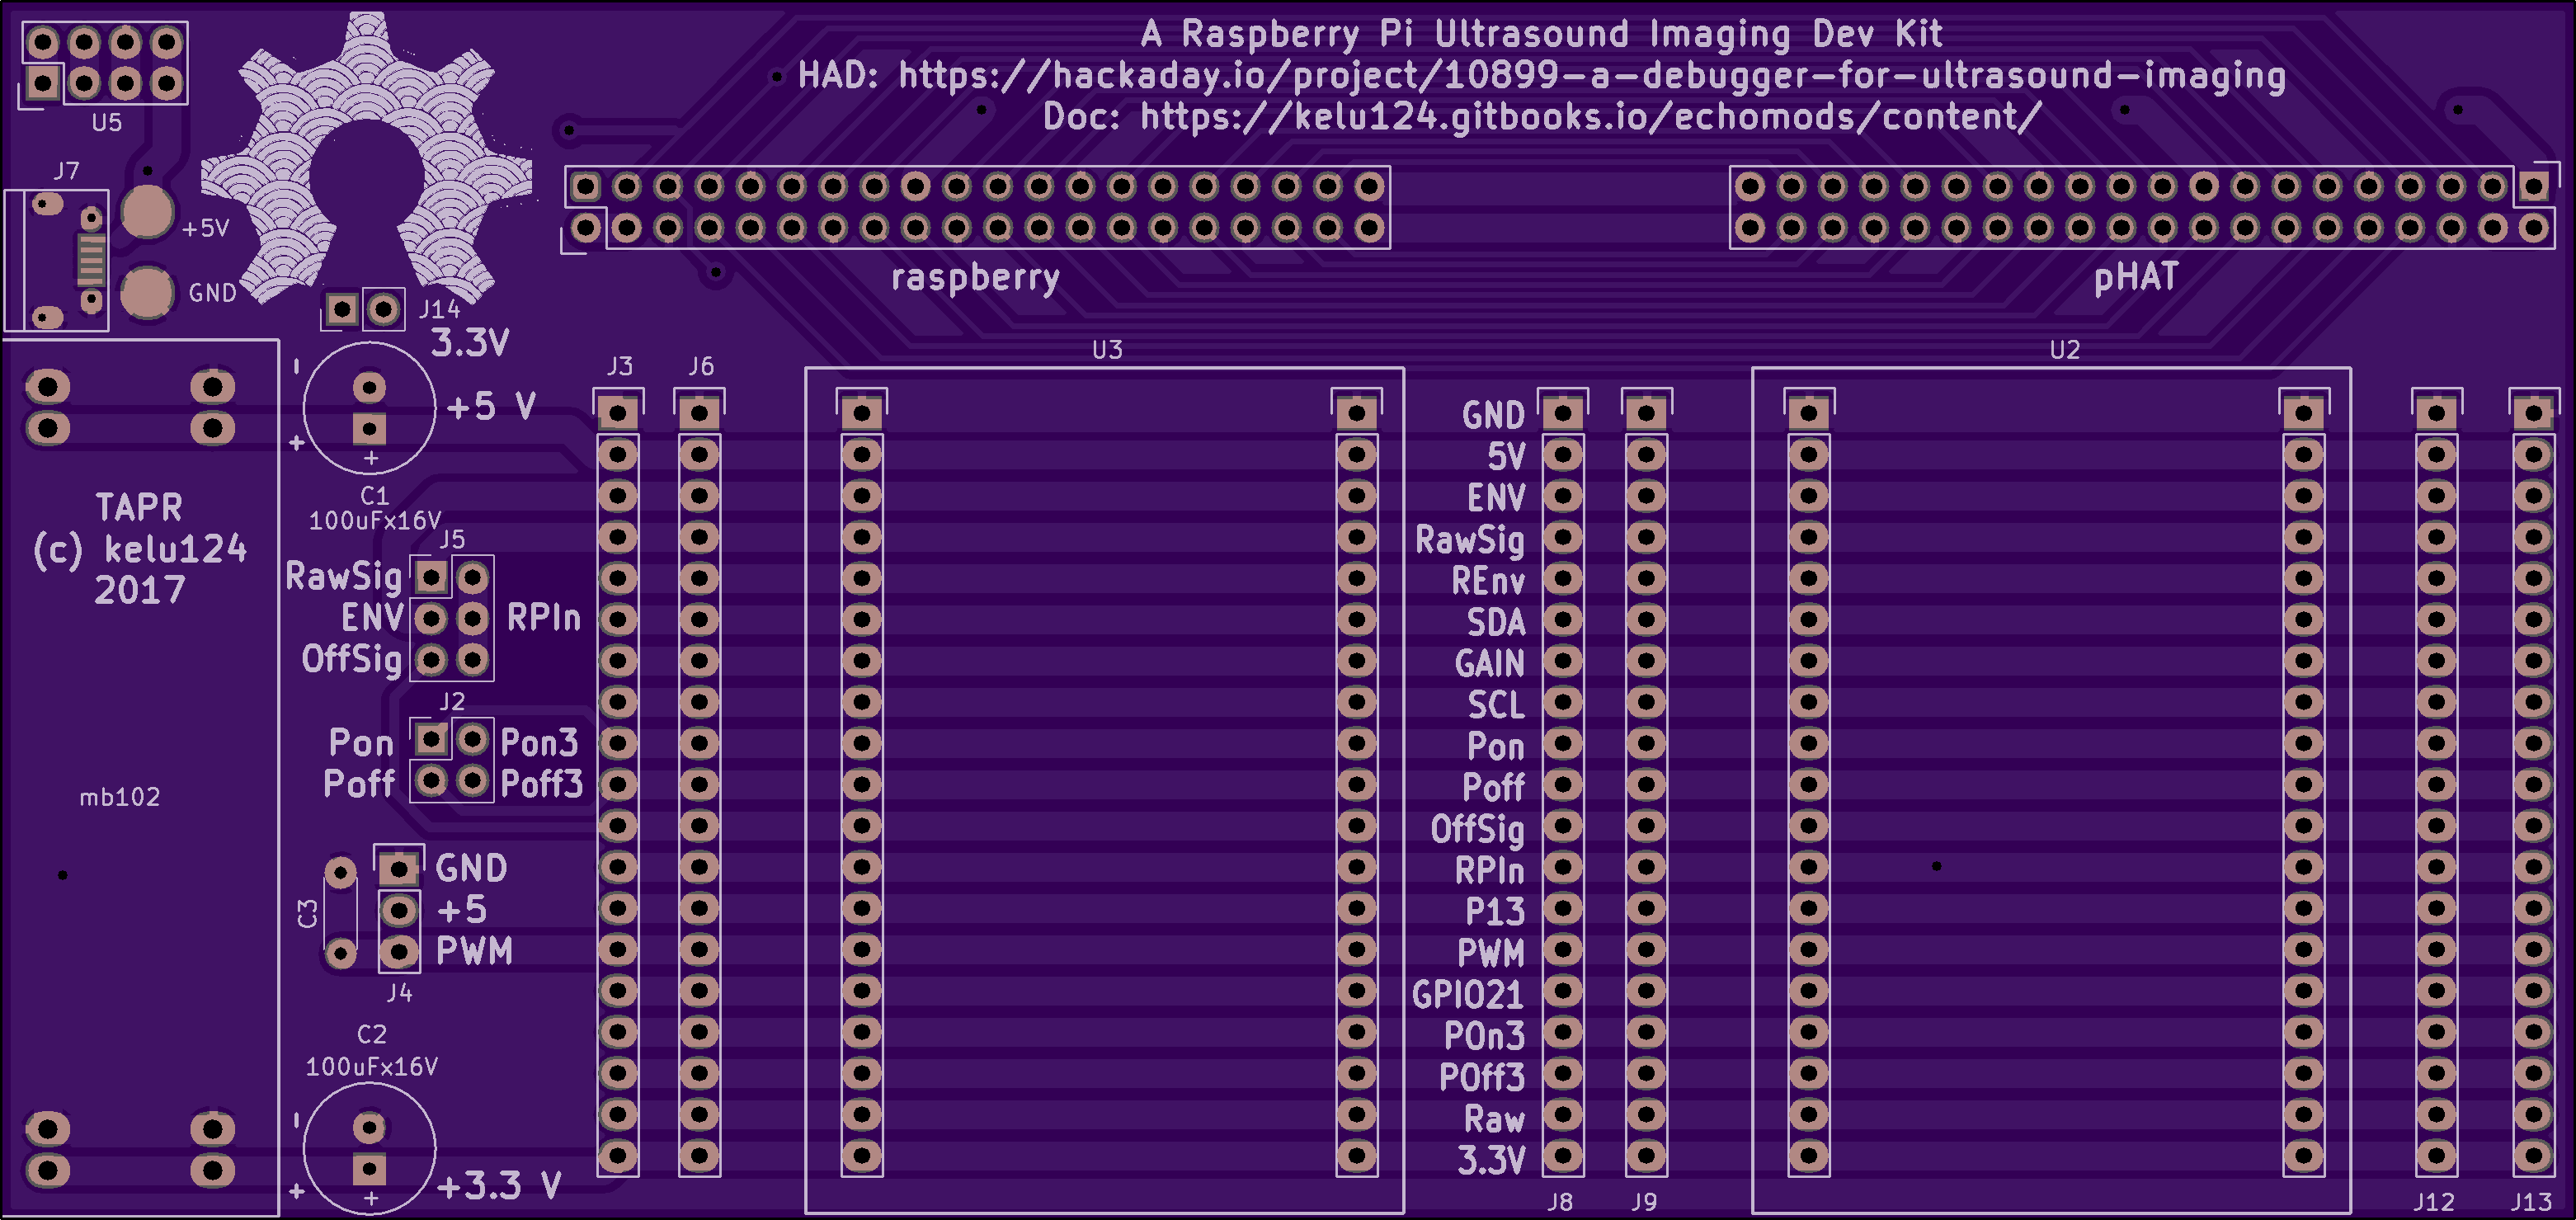Select the '+5 V' label beside capacitor C1
Image resolution: width=2576 pixels, height=1220 pixels.
[x=491, y=407]
